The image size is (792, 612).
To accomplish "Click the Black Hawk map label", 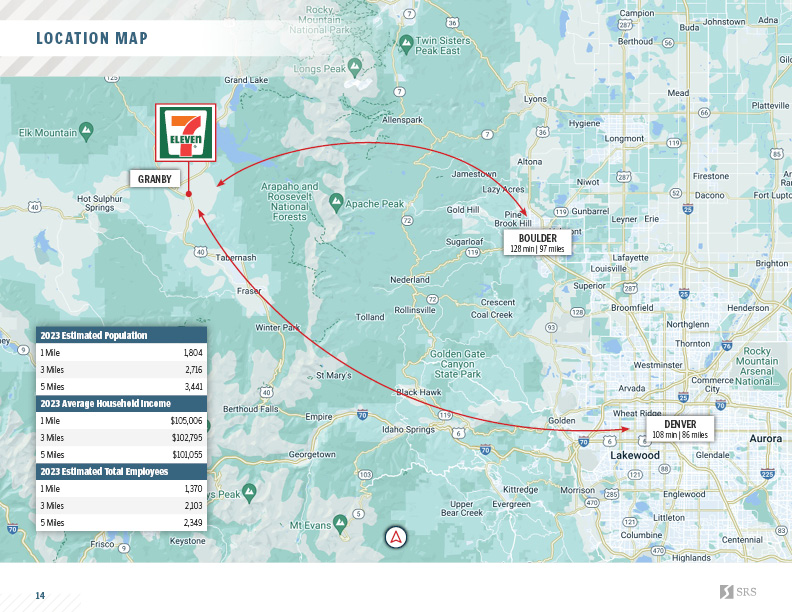I will 419,392.
